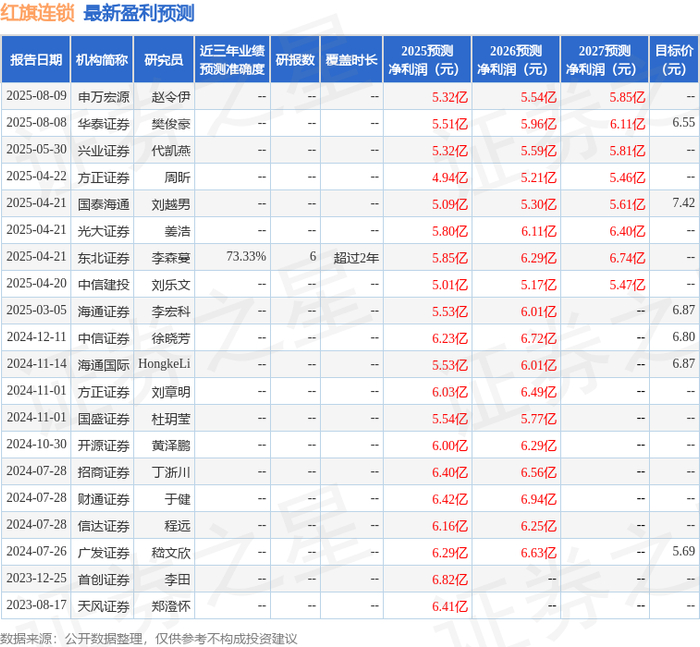Click target price 5.69

click(683, 551)
